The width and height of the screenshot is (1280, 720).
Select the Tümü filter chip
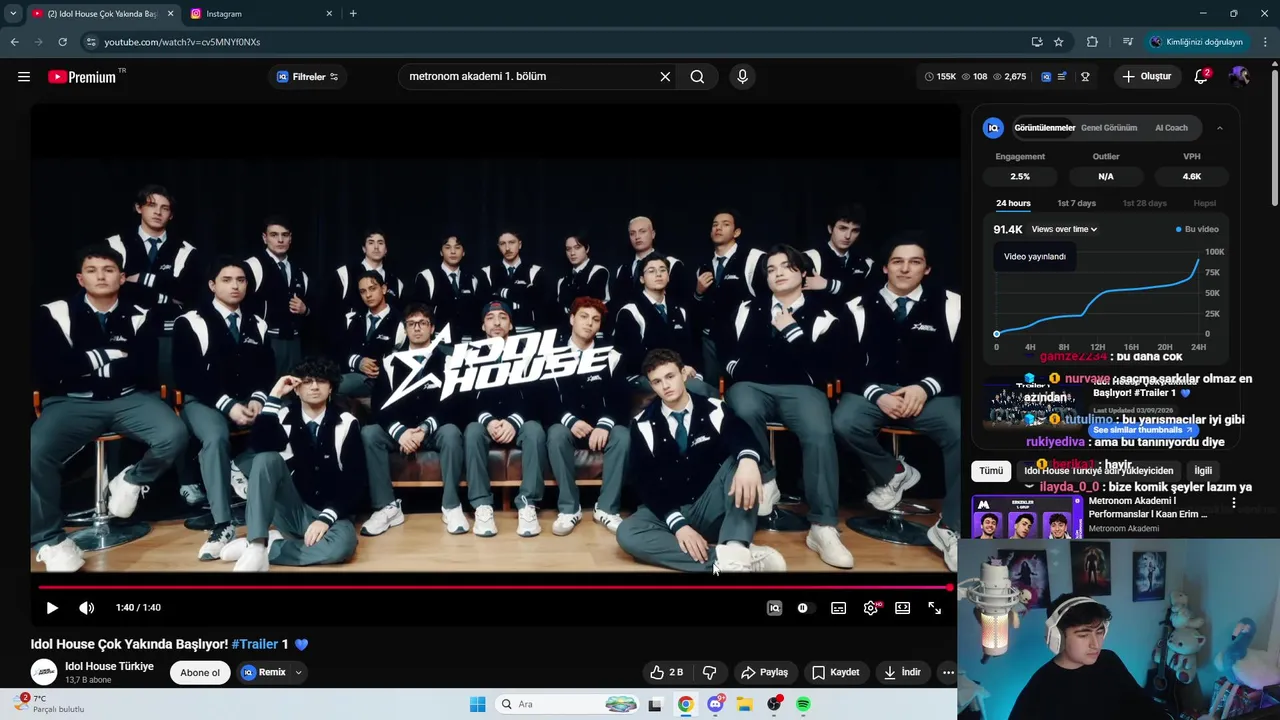click(x=991, y=471)
